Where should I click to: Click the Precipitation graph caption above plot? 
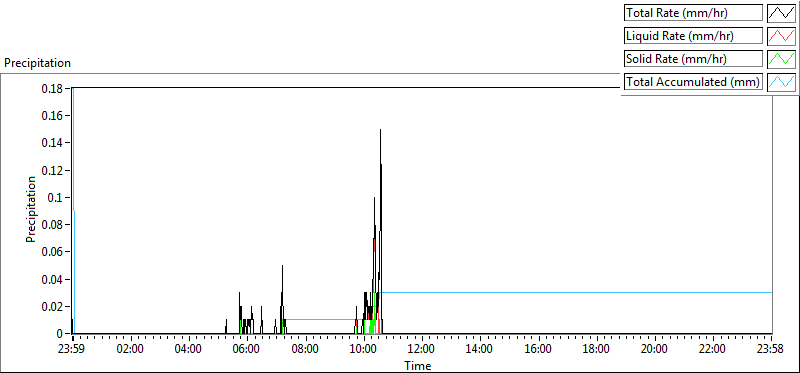pyautogui.click(x=37, y=63)
